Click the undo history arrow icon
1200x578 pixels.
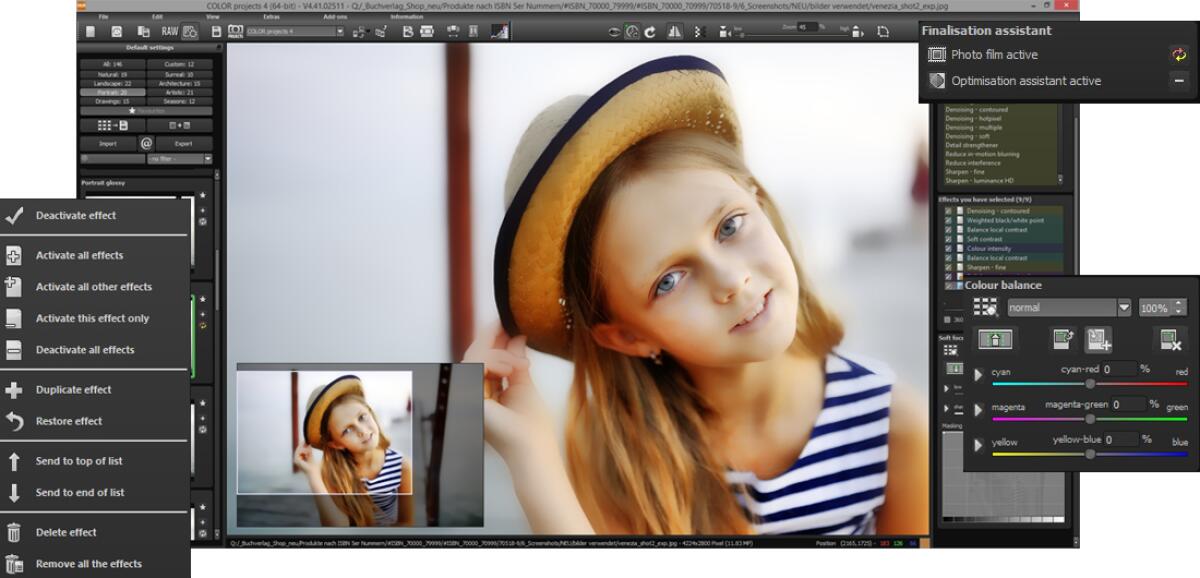[x=648, y=31]
